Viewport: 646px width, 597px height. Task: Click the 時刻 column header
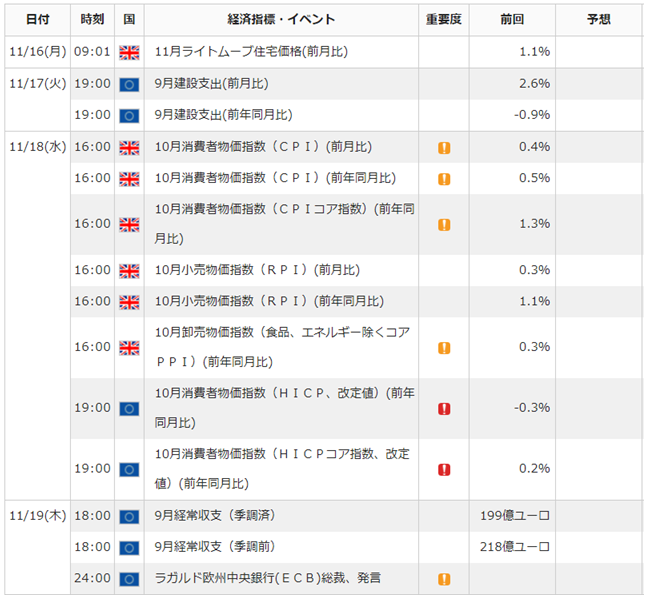point(92,19)
